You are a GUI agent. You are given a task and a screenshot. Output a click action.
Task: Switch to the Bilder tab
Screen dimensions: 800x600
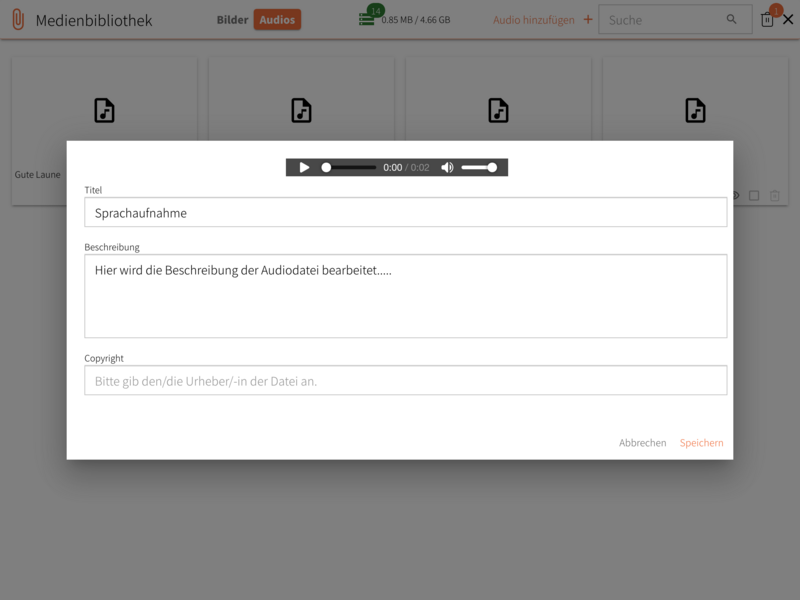232,20
